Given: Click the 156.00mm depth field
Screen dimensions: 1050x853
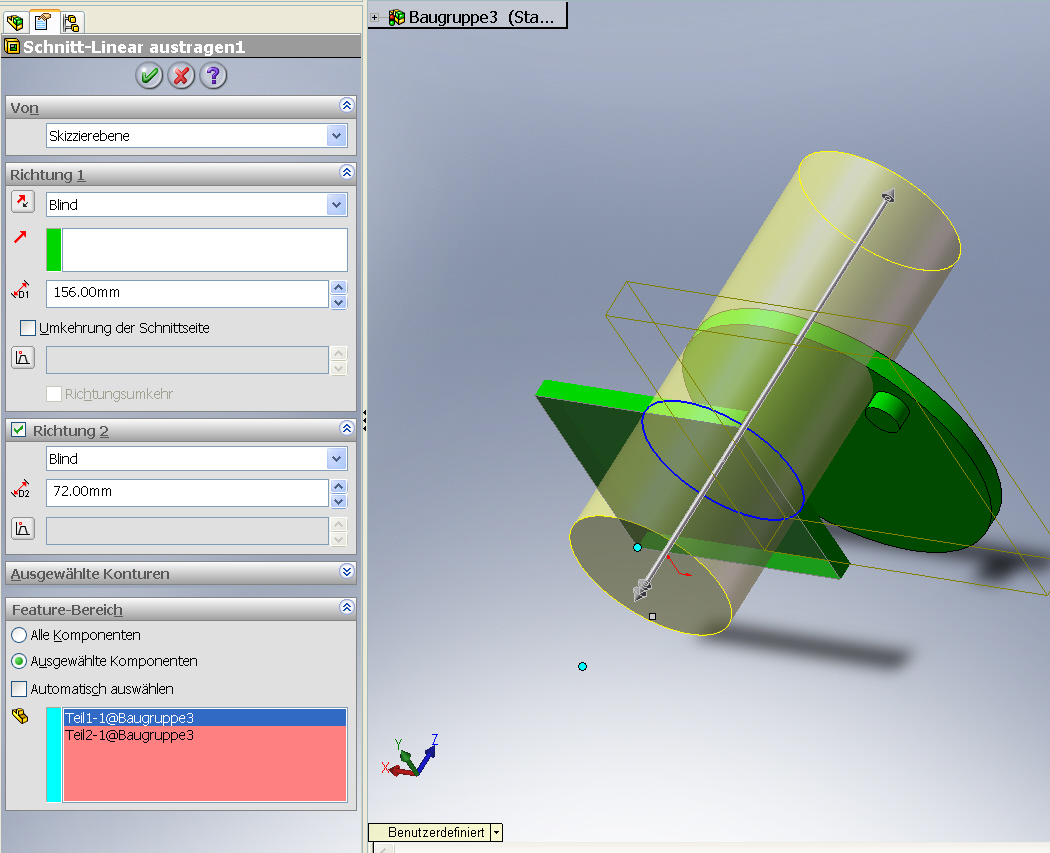Looking at the screenshot, I should coord(188,293).
